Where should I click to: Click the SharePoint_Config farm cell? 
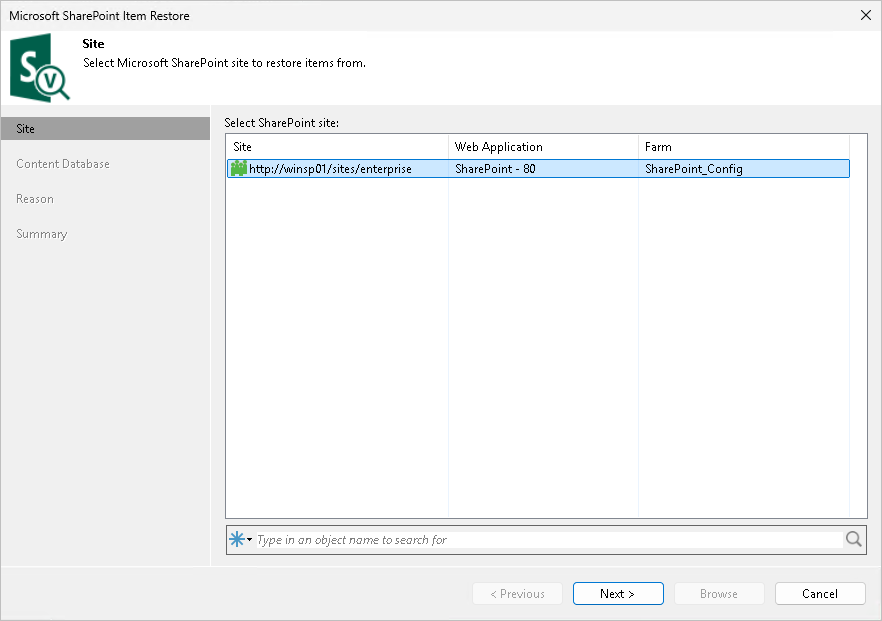click(694, 169)
